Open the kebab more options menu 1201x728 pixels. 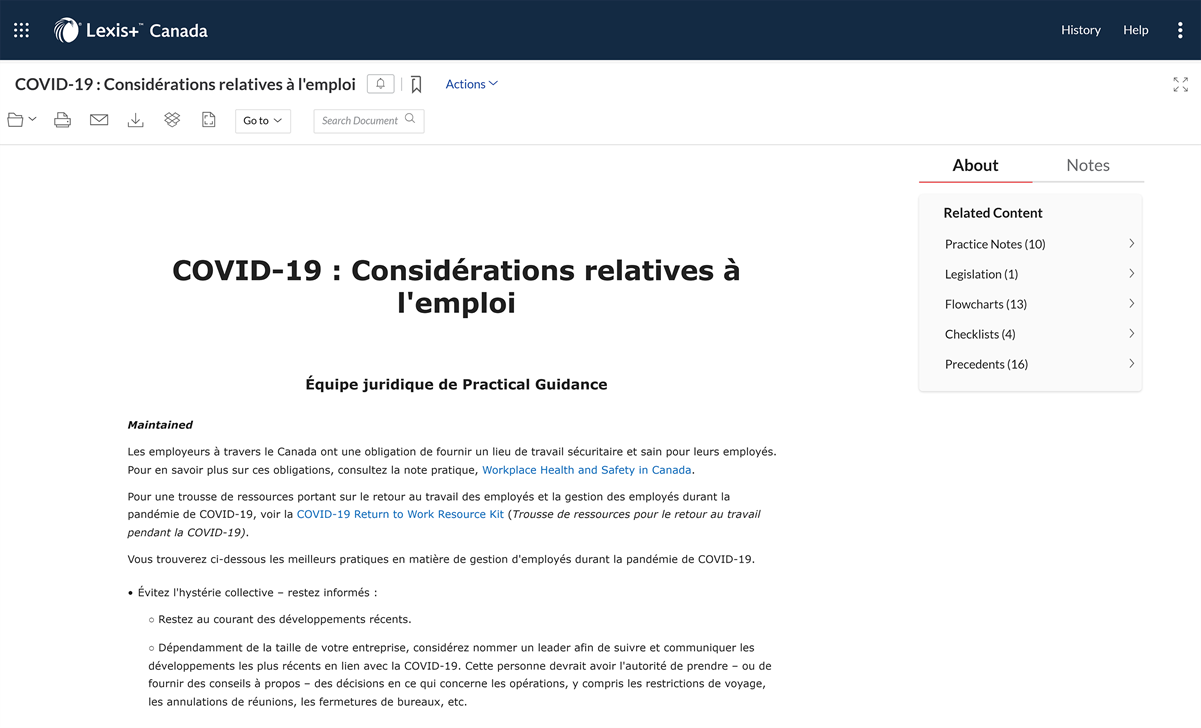(1180, 30)
